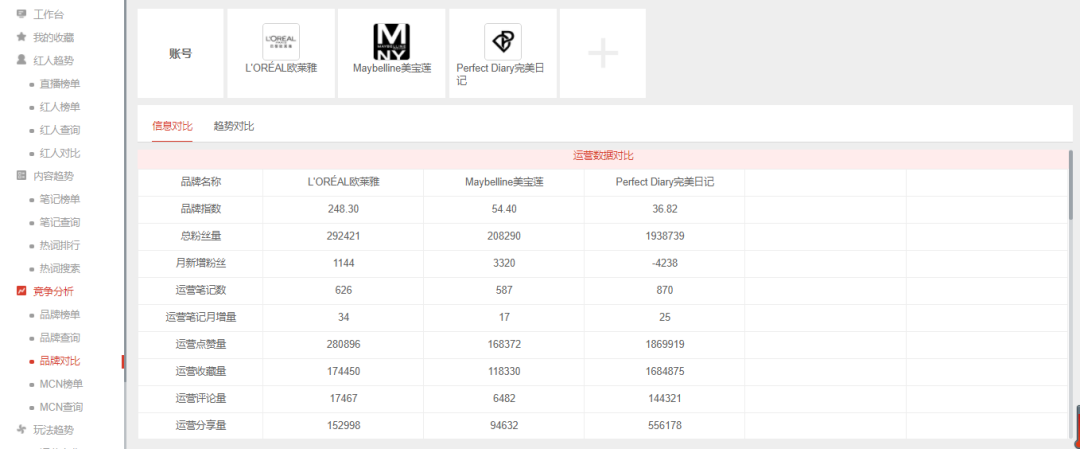The image size is (1080, 449).
Task: Click the 账号 card
Action: coord(180,54)
